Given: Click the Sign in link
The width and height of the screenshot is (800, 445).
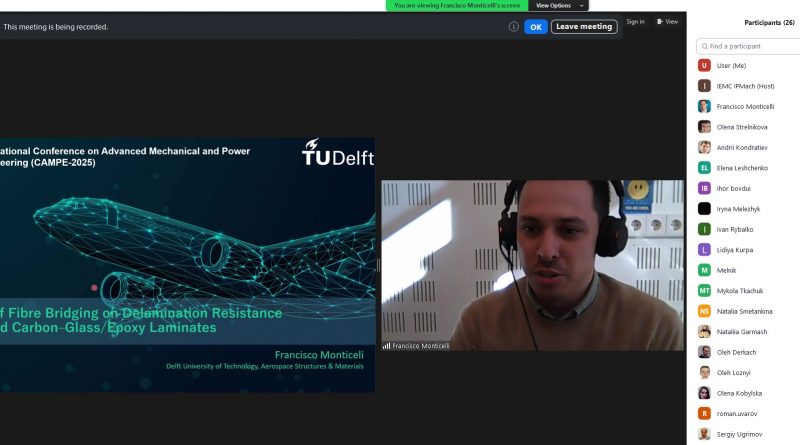Looking at the screenshot, I should tap(635, 21).
